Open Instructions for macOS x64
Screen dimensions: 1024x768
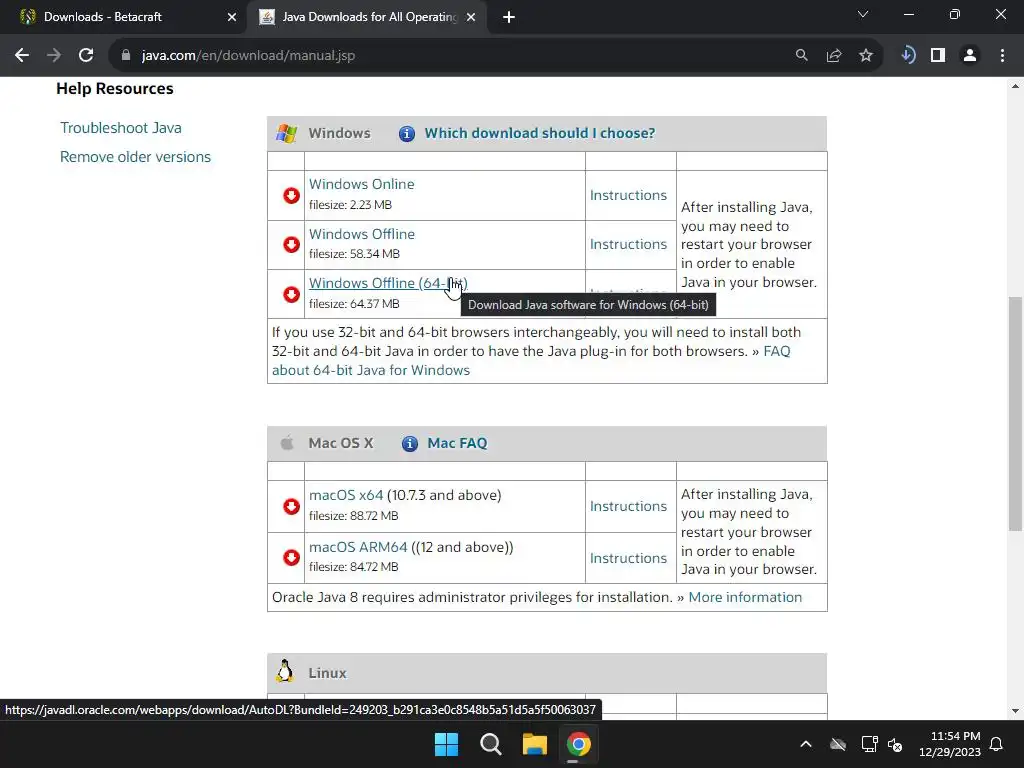coord(628,506)
